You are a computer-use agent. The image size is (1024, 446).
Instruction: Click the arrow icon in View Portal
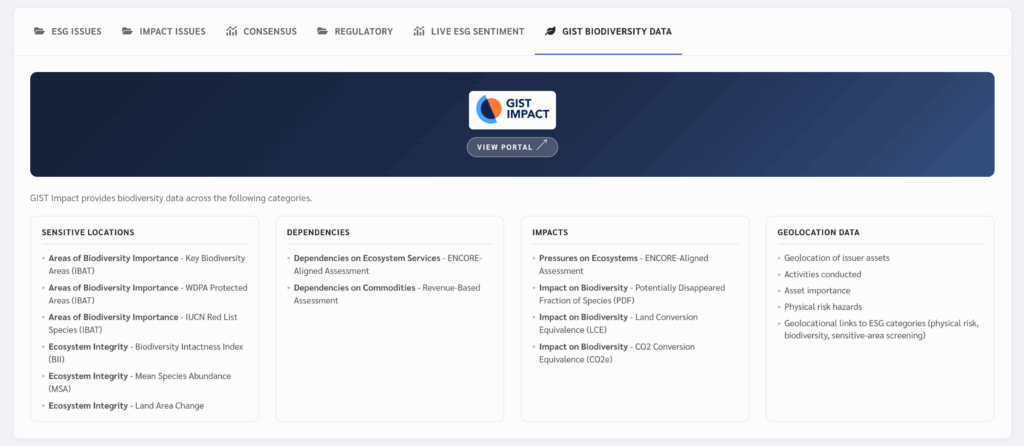[542, 146]
